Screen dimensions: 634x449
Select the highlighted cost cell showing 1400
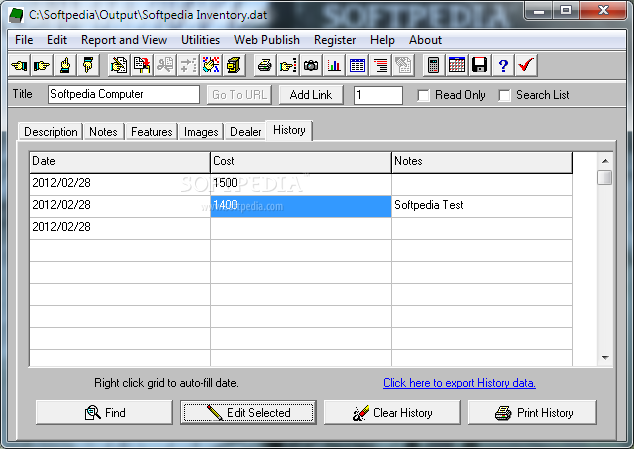tap(301, 206)
